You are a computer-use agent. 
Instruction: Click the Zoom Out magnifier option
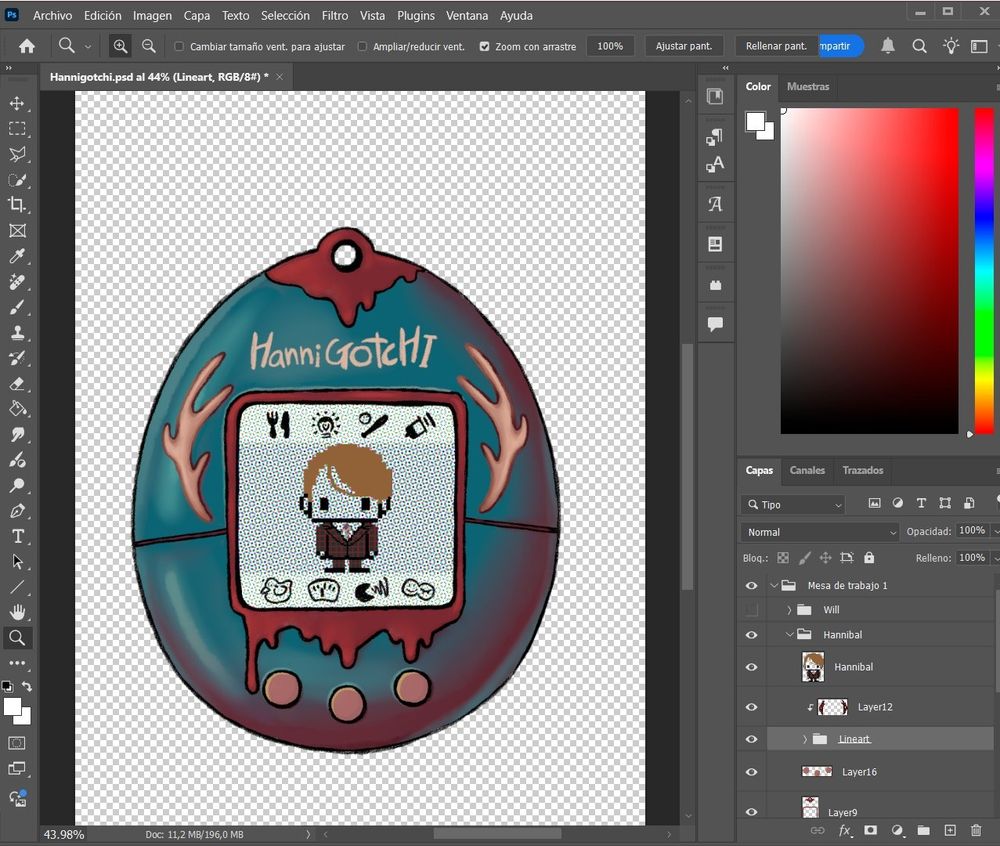[149, 46]
